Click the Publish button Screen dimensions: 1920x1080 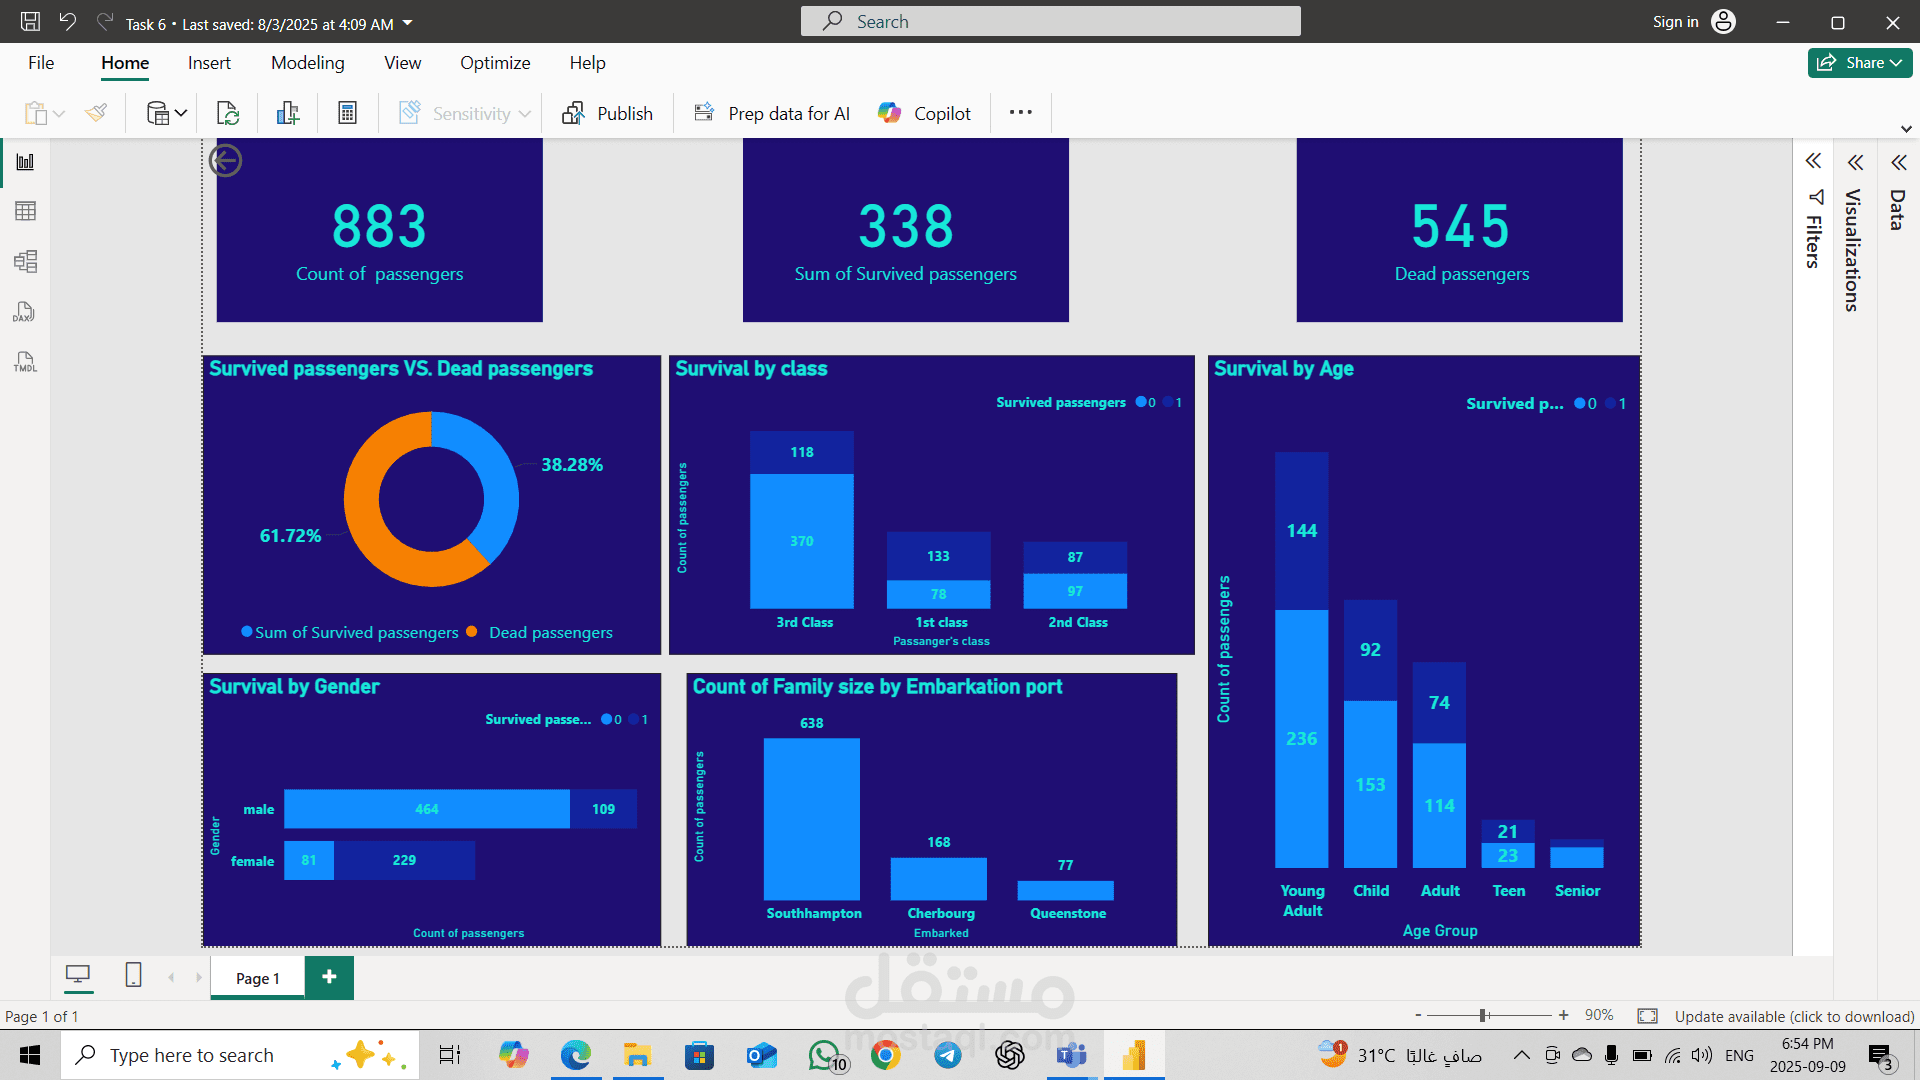pos(607,113)
